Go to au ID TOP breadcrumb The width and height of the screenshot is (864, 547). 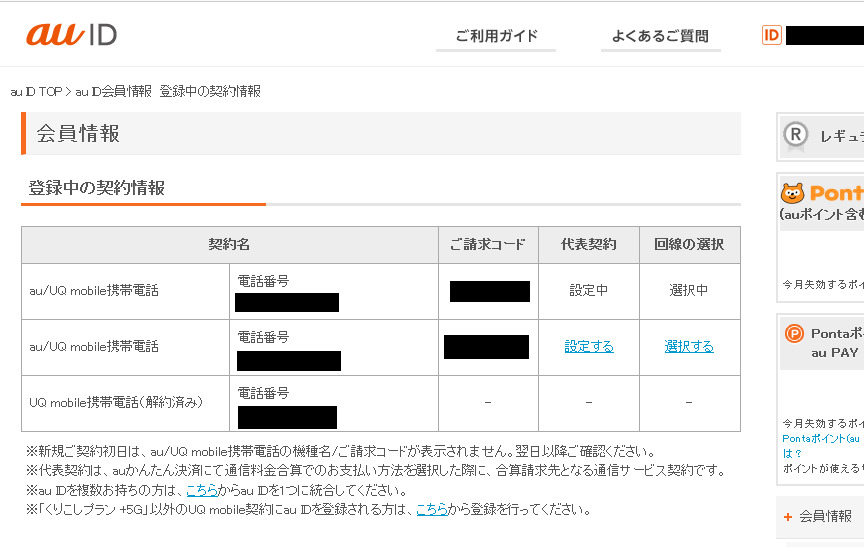coord(36,91)
